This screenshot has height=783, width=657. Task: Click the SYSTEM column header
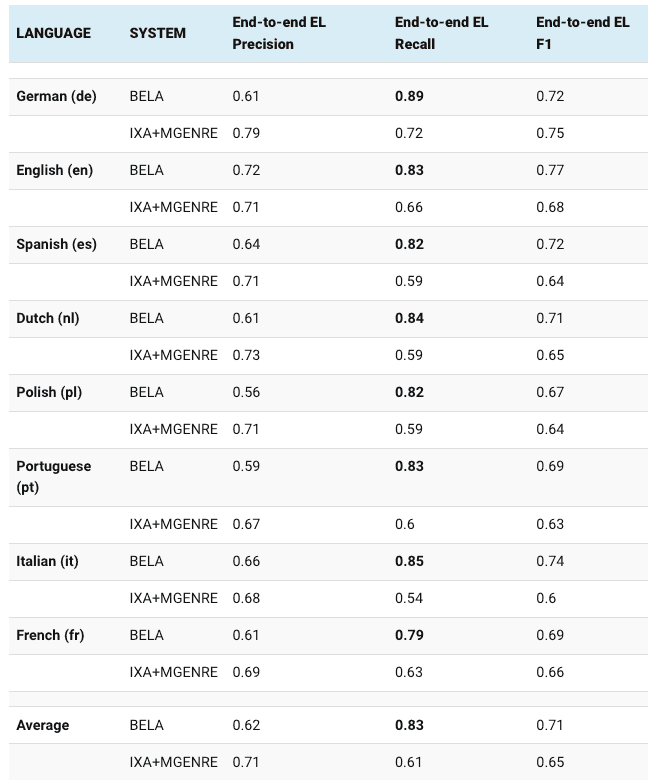click(x=157, y=33)
